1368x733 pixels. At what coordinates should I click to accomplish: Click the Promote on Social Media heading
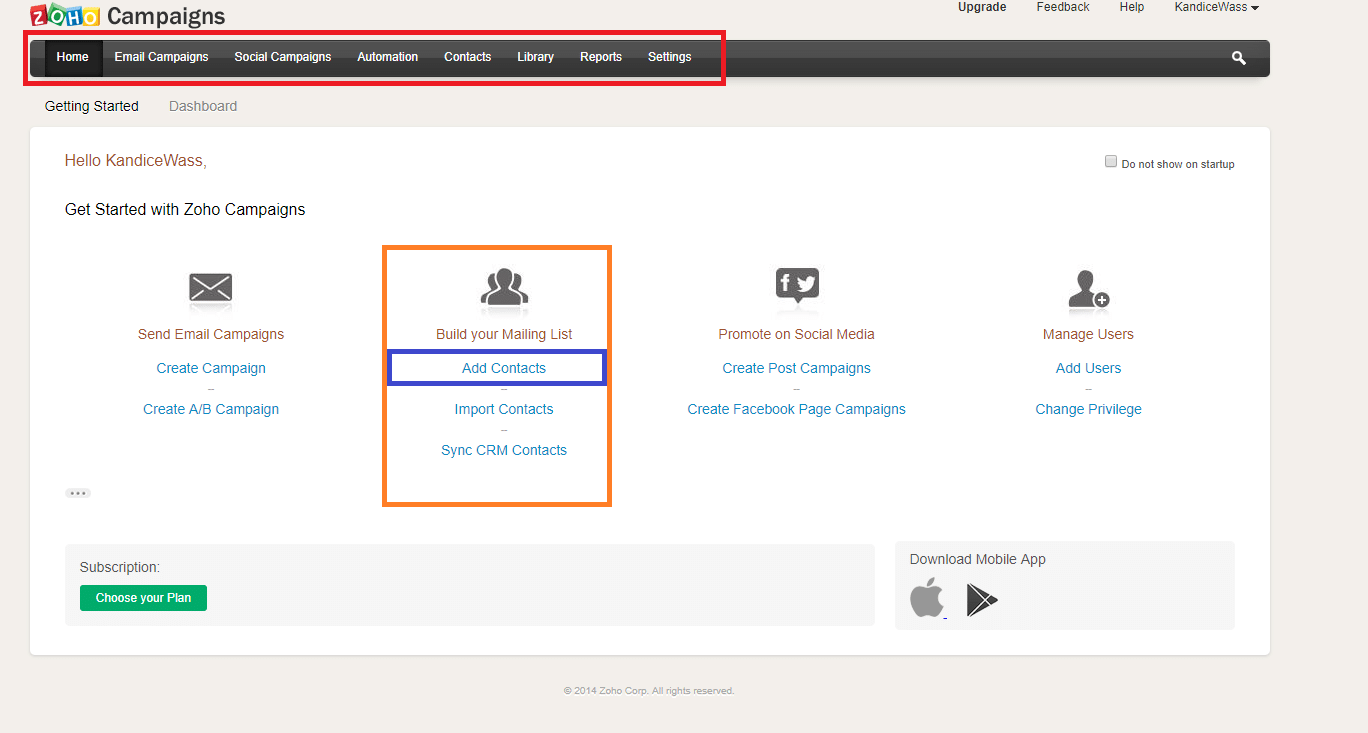click(797, 334)
